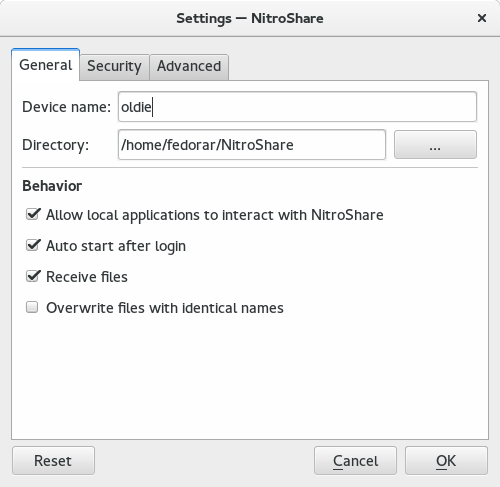Switch to the General tab
The width and height of the screenshot is (500, 487).
46,65
